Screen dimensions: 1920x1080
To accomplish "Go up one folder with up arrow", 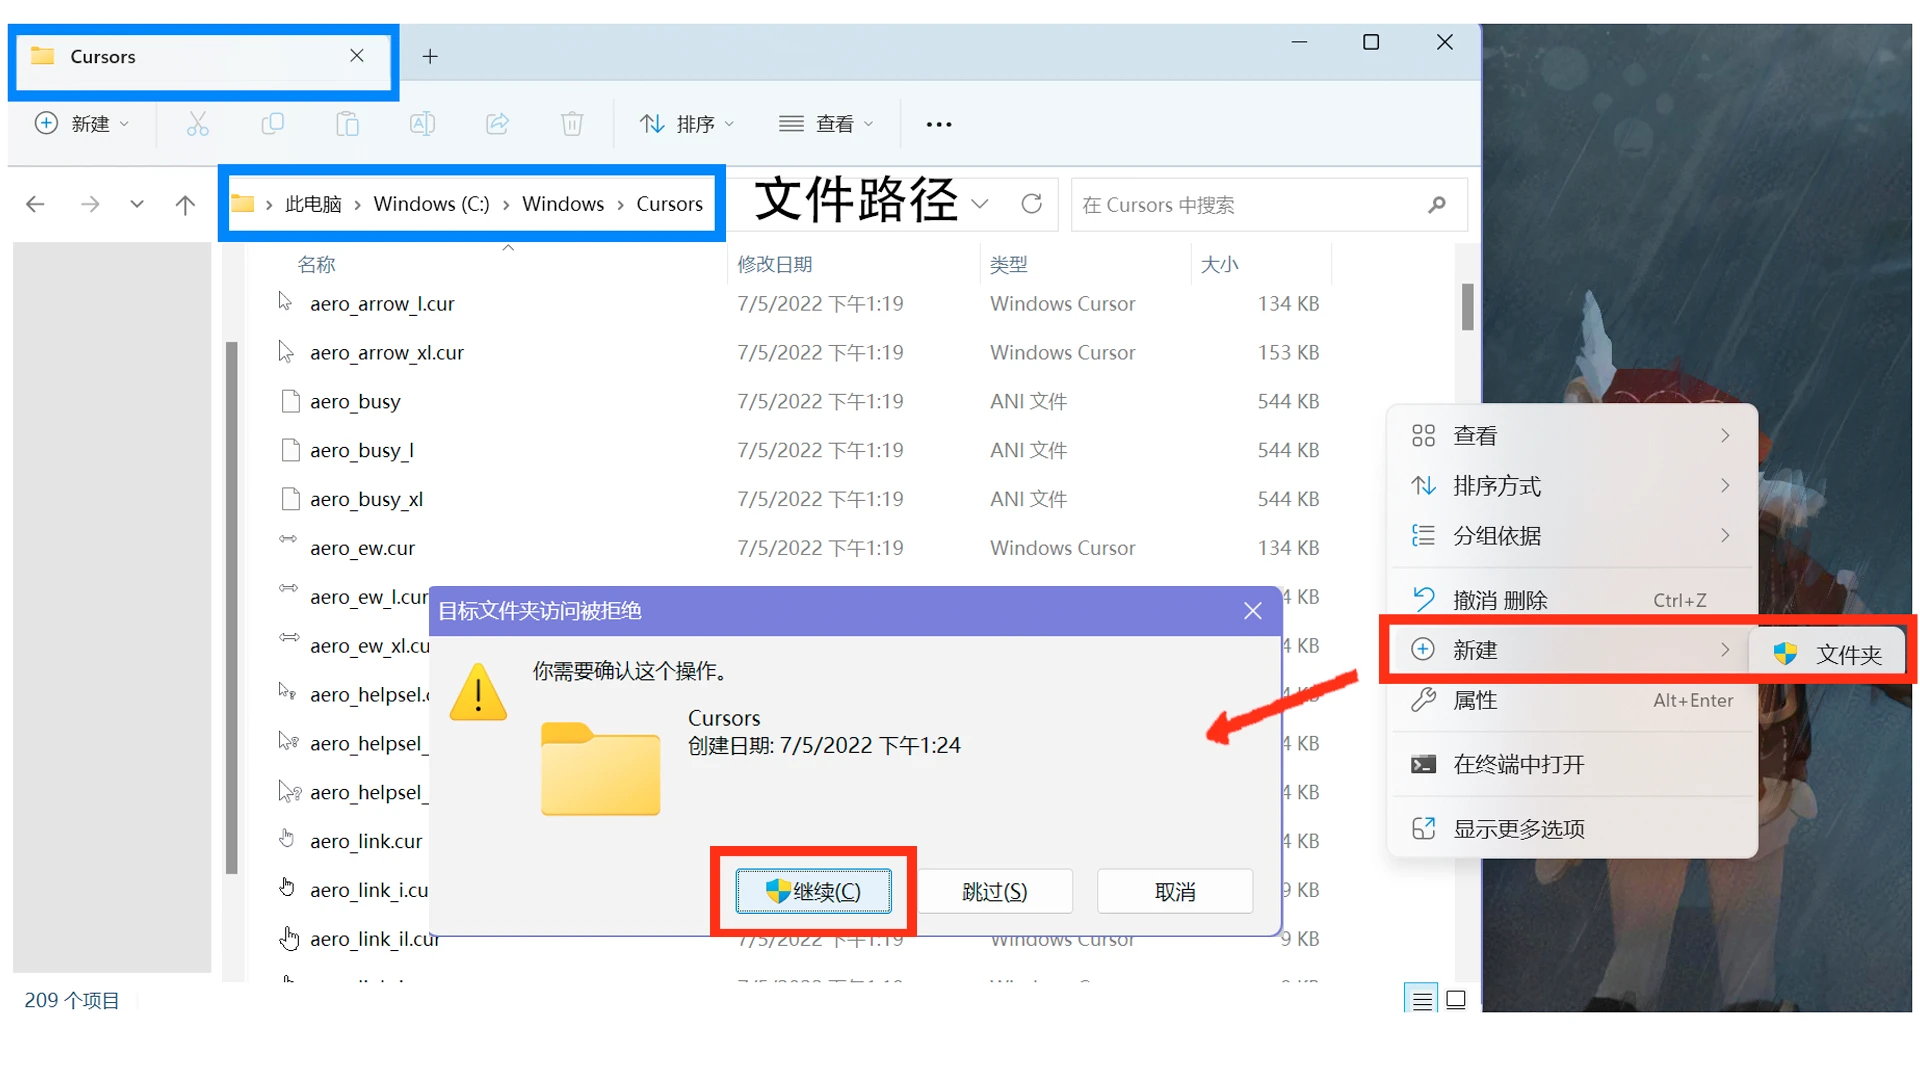I will click(185, 205).
